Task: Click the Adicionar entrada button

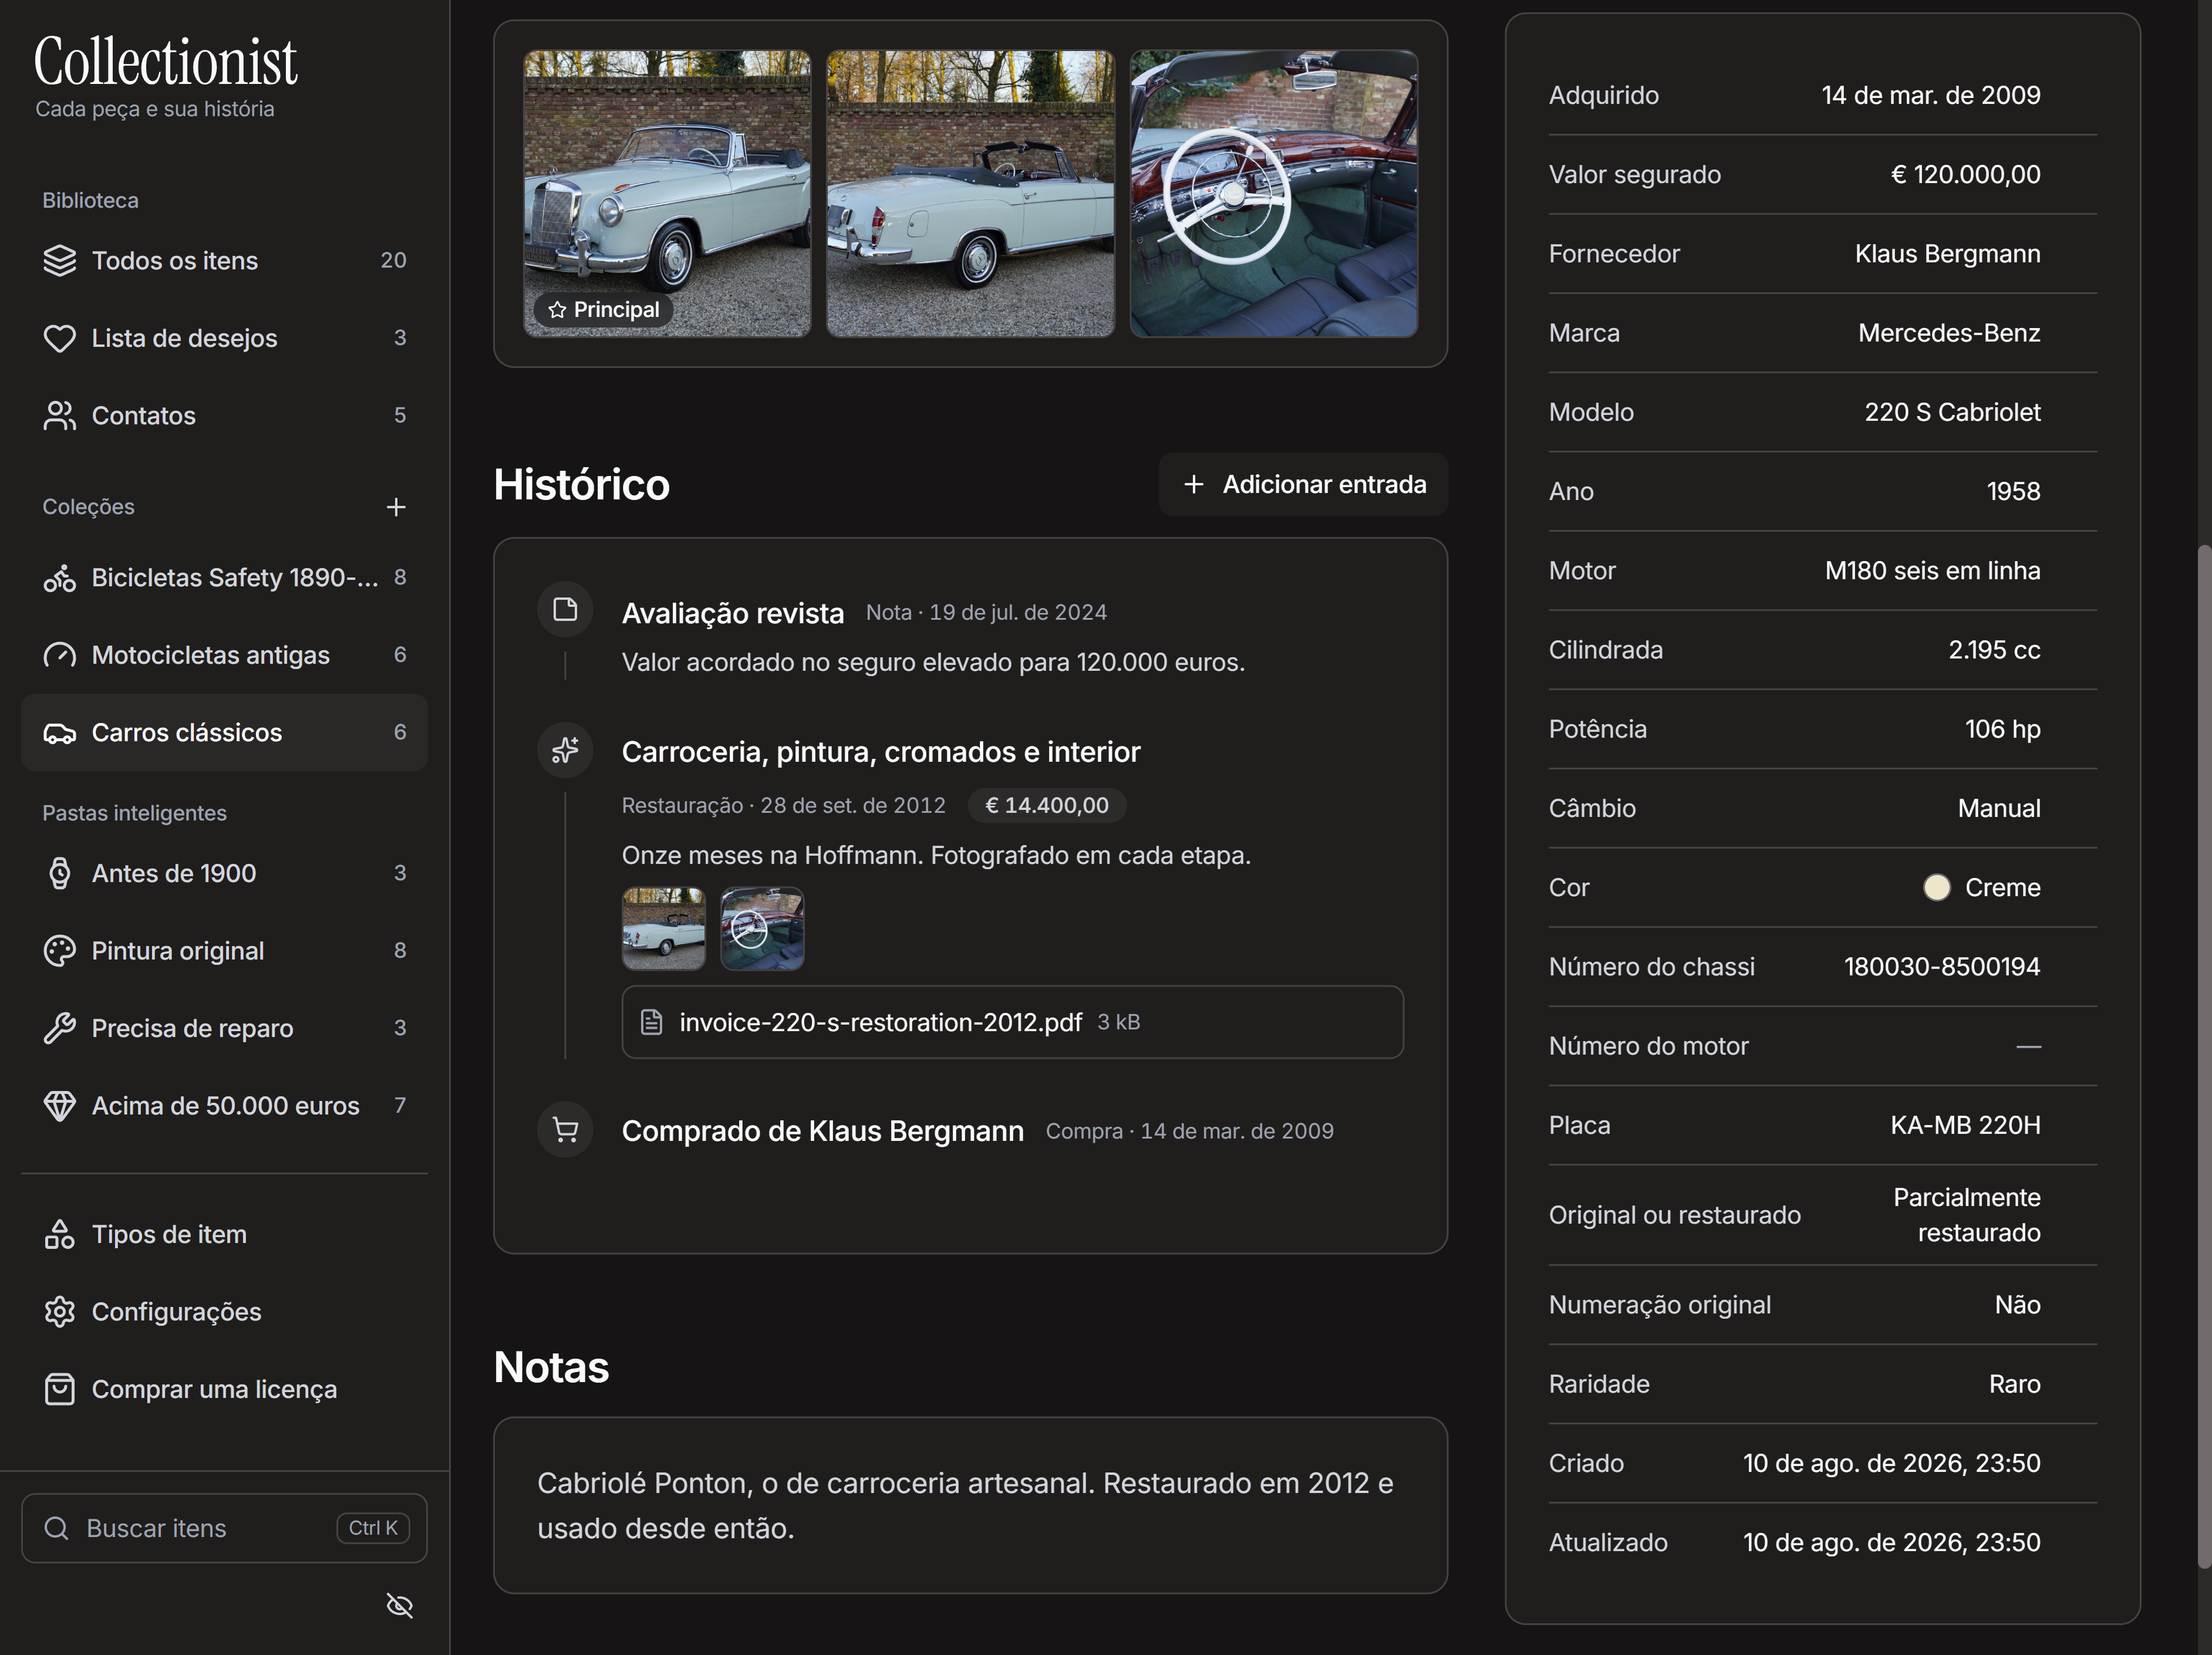Action: pos(1303,485)
